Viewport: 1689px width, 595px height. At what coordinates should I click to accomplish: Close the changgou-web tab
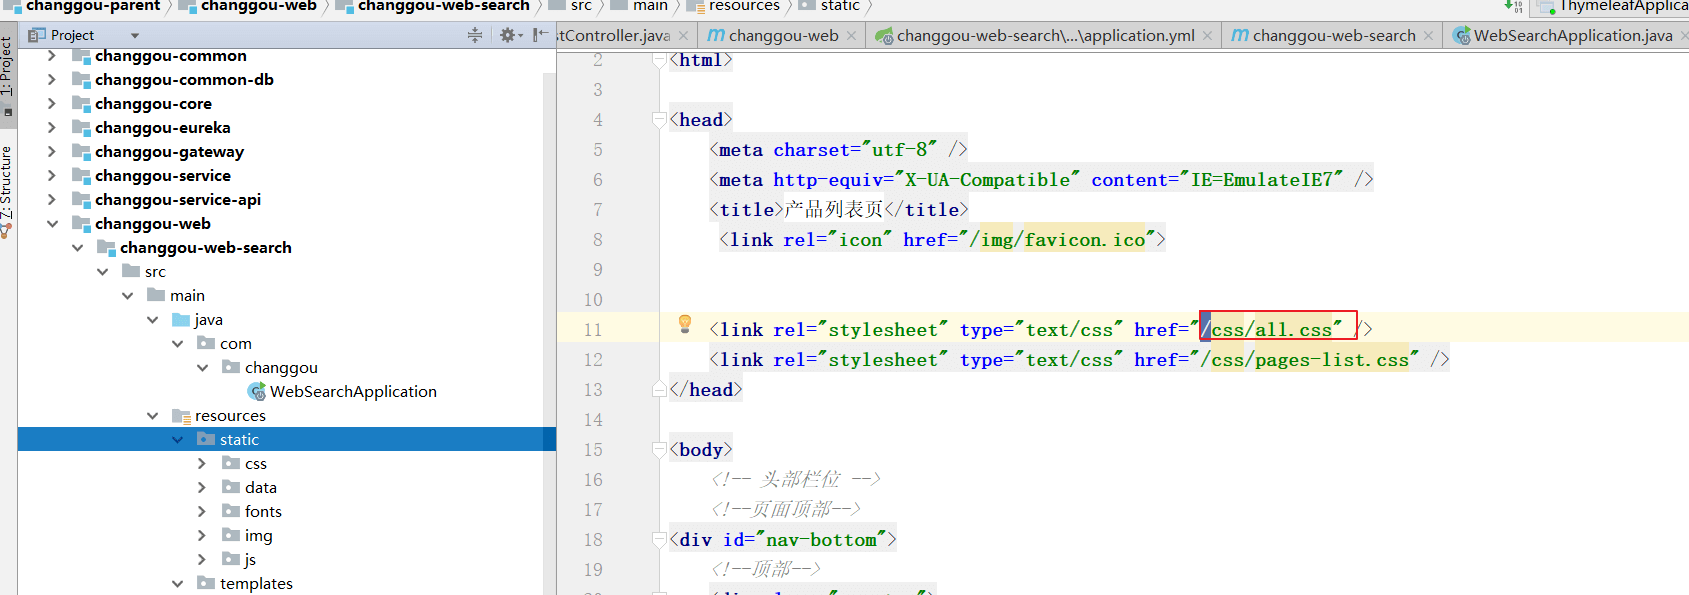pos(851,35)
